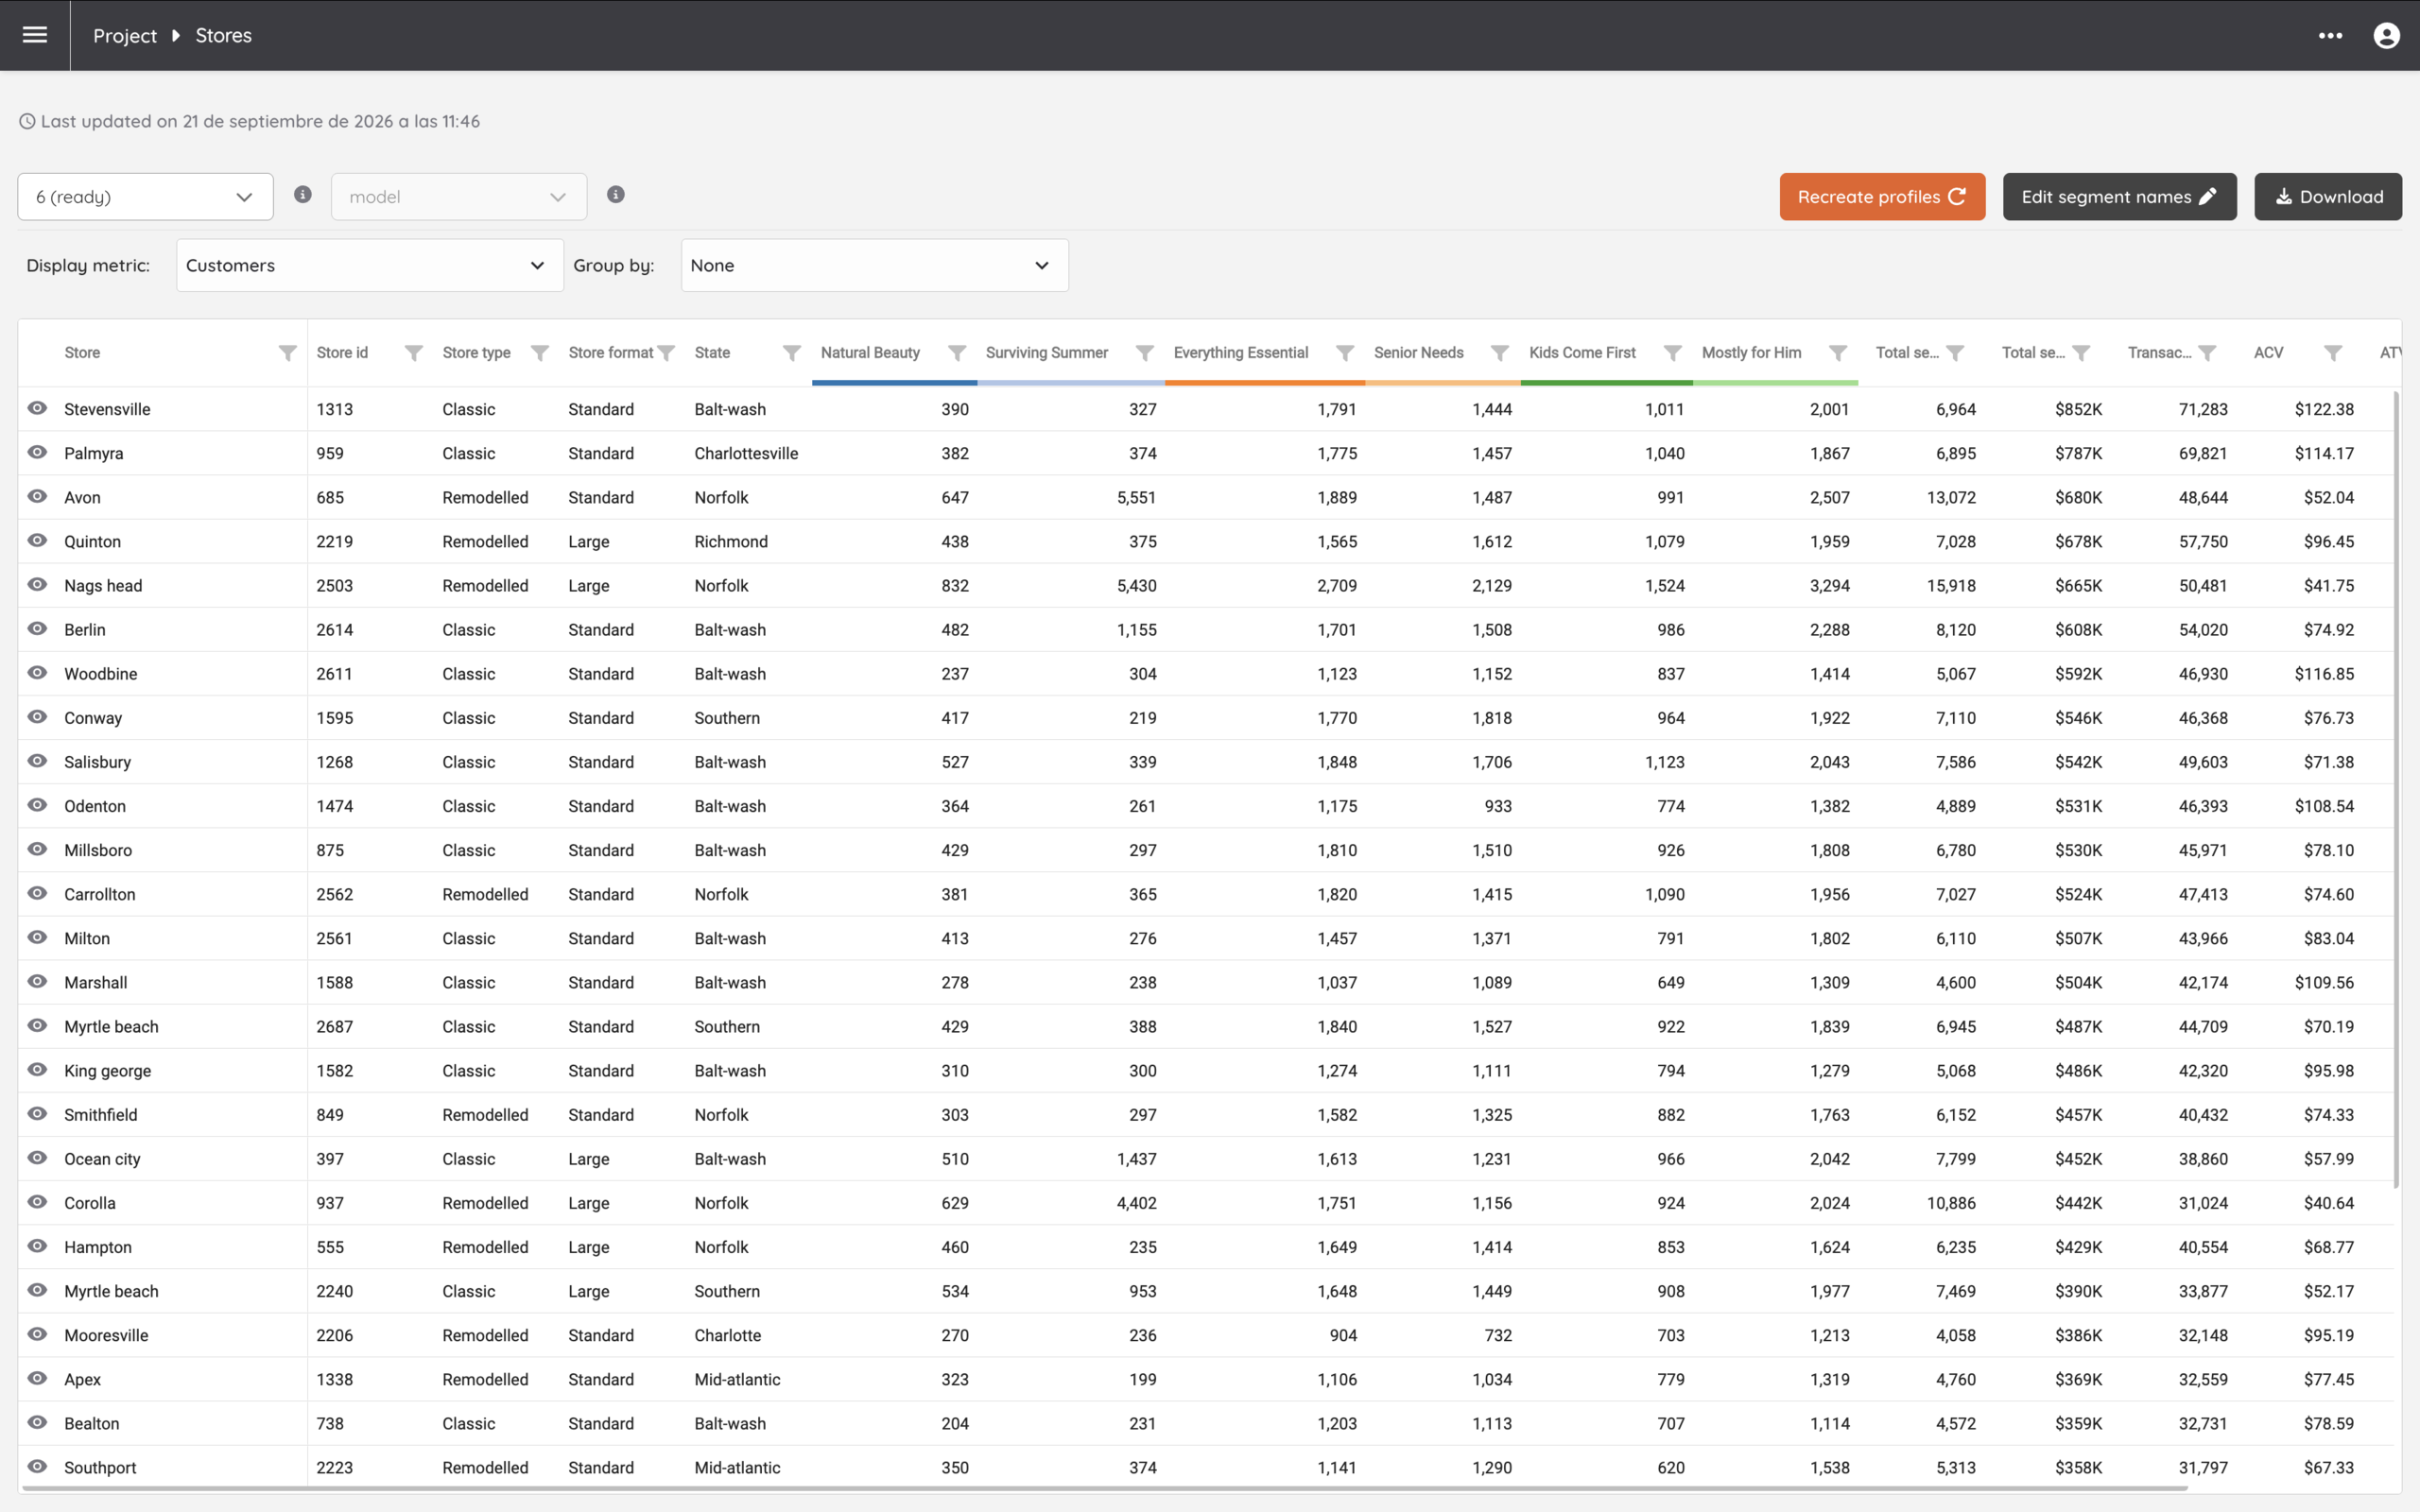This screenshot has height=1512, width=2420.
Task: Sort by the Store column header
Action: click(x=82, y=353)
